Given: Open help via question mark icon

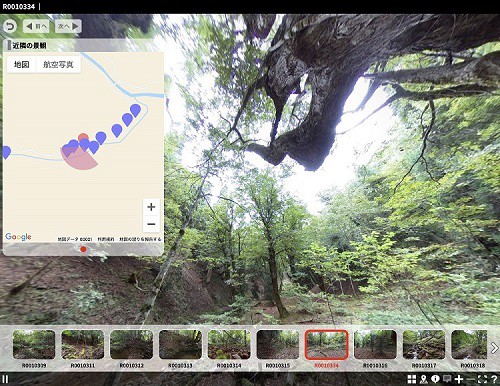Looking at the screenshot, I should click(x=494, y=379).
